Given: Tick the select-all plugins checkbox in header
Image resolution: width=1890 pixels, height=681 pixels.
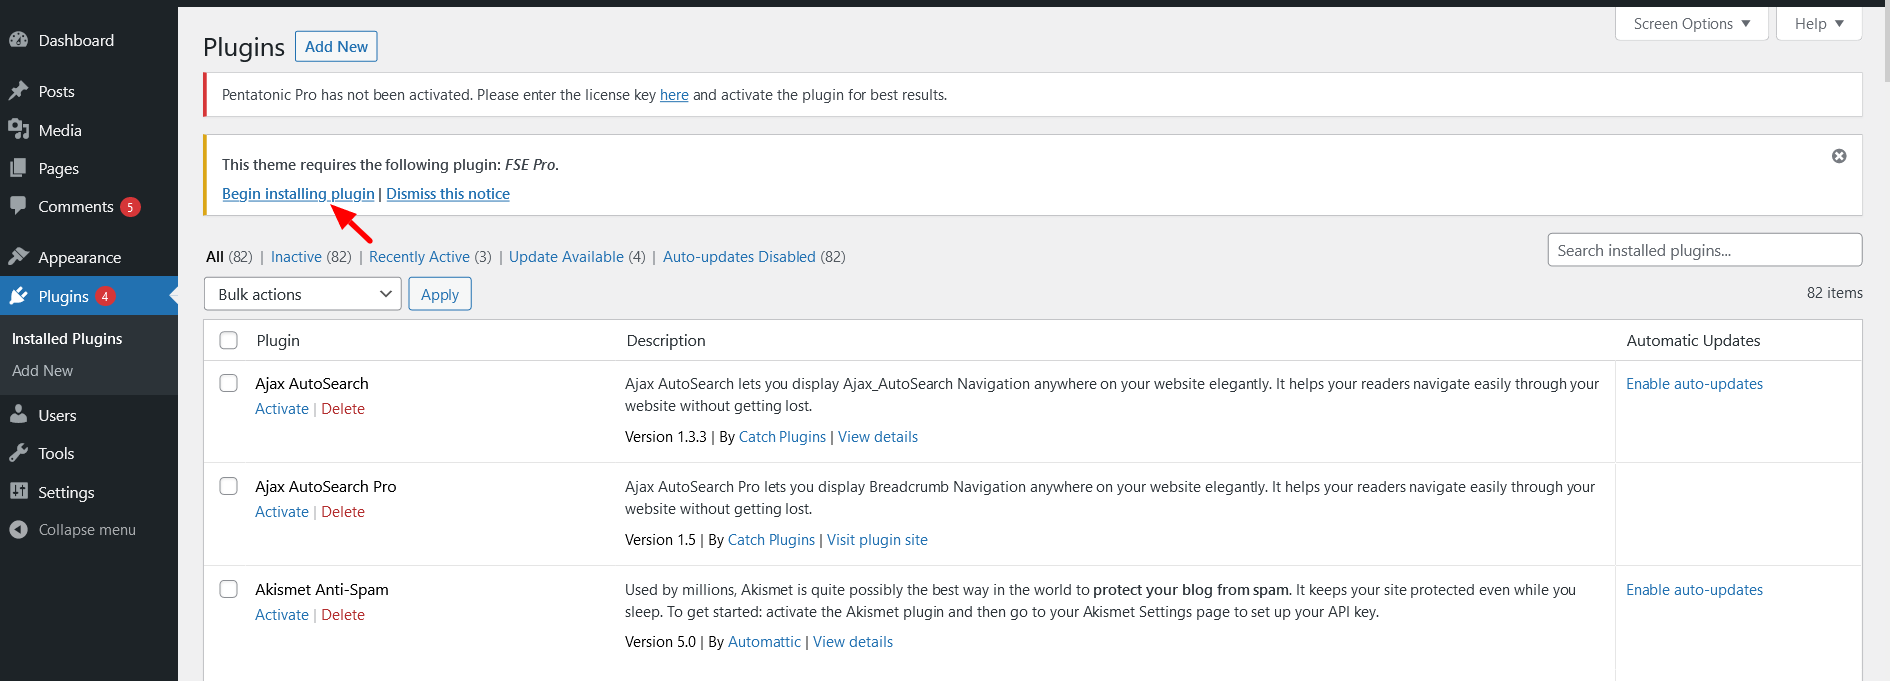Looking at the screenshot, I should [229, 340].
